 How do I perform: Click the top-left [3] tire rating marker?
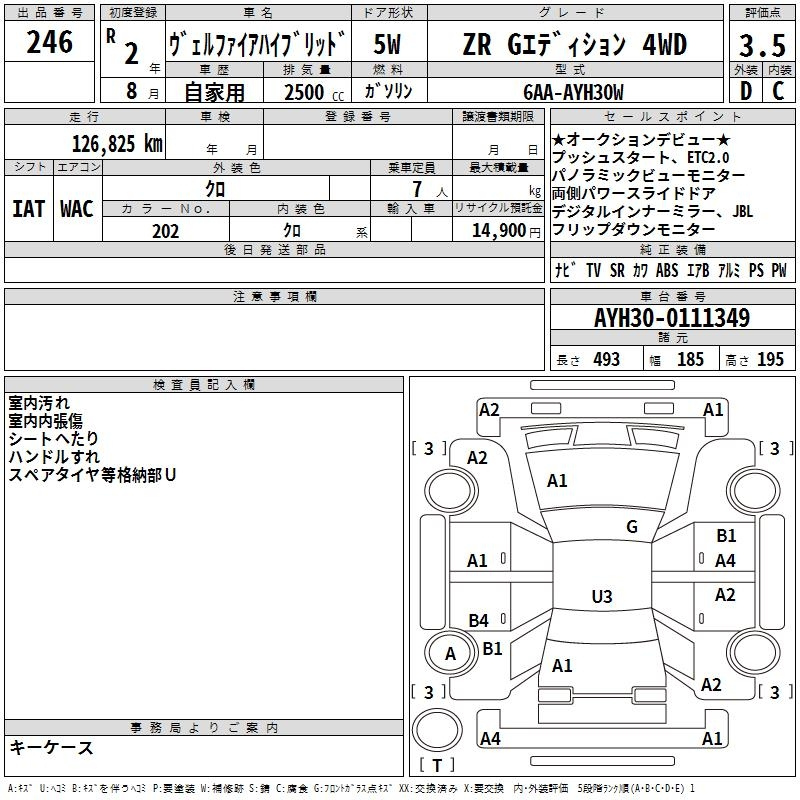[429, 448]
